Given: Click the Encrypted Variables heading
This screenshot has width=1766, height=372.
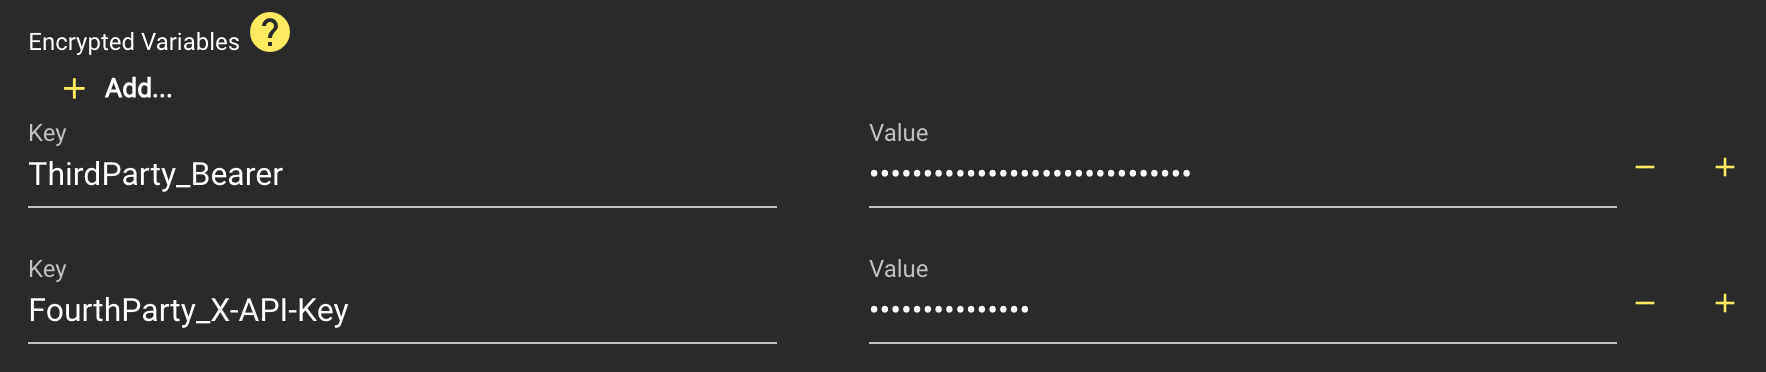Looking at the screenshot, I should coord(134,42).
